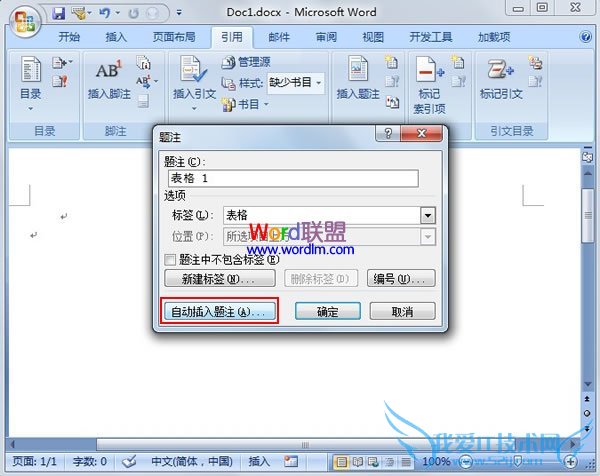Switch to draft view button
Screen dimensions: 600x476
(x=406, y=462)
